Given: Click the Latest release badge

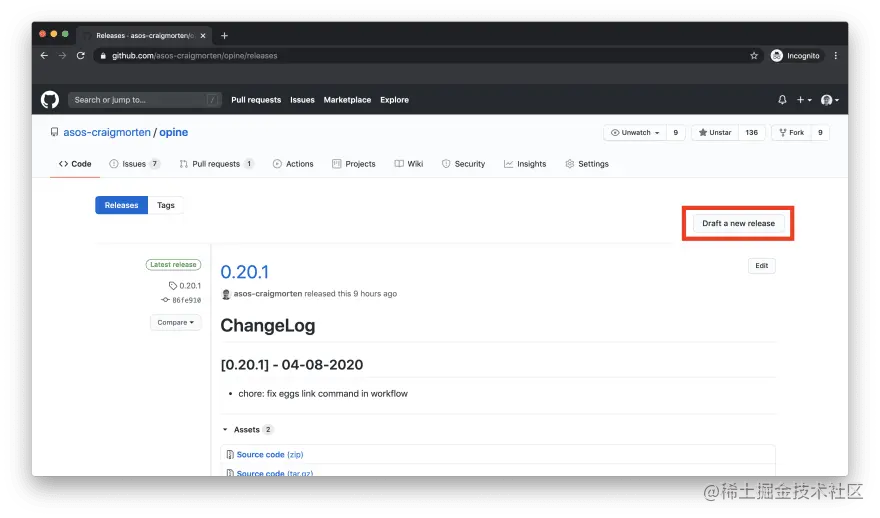Looking at the screenshot, I should [x=173, y=264].
